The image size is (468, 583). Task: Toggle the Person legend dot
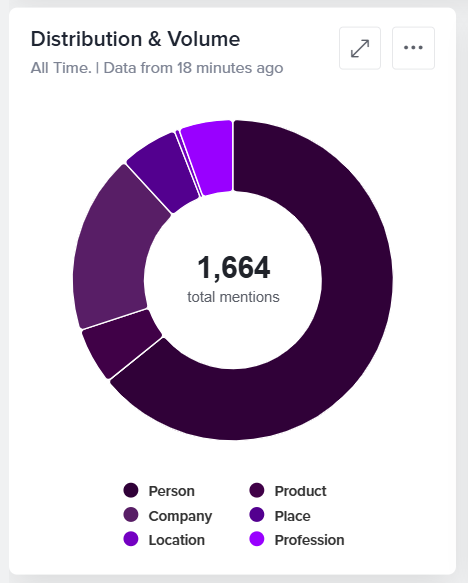coord(131,490)
